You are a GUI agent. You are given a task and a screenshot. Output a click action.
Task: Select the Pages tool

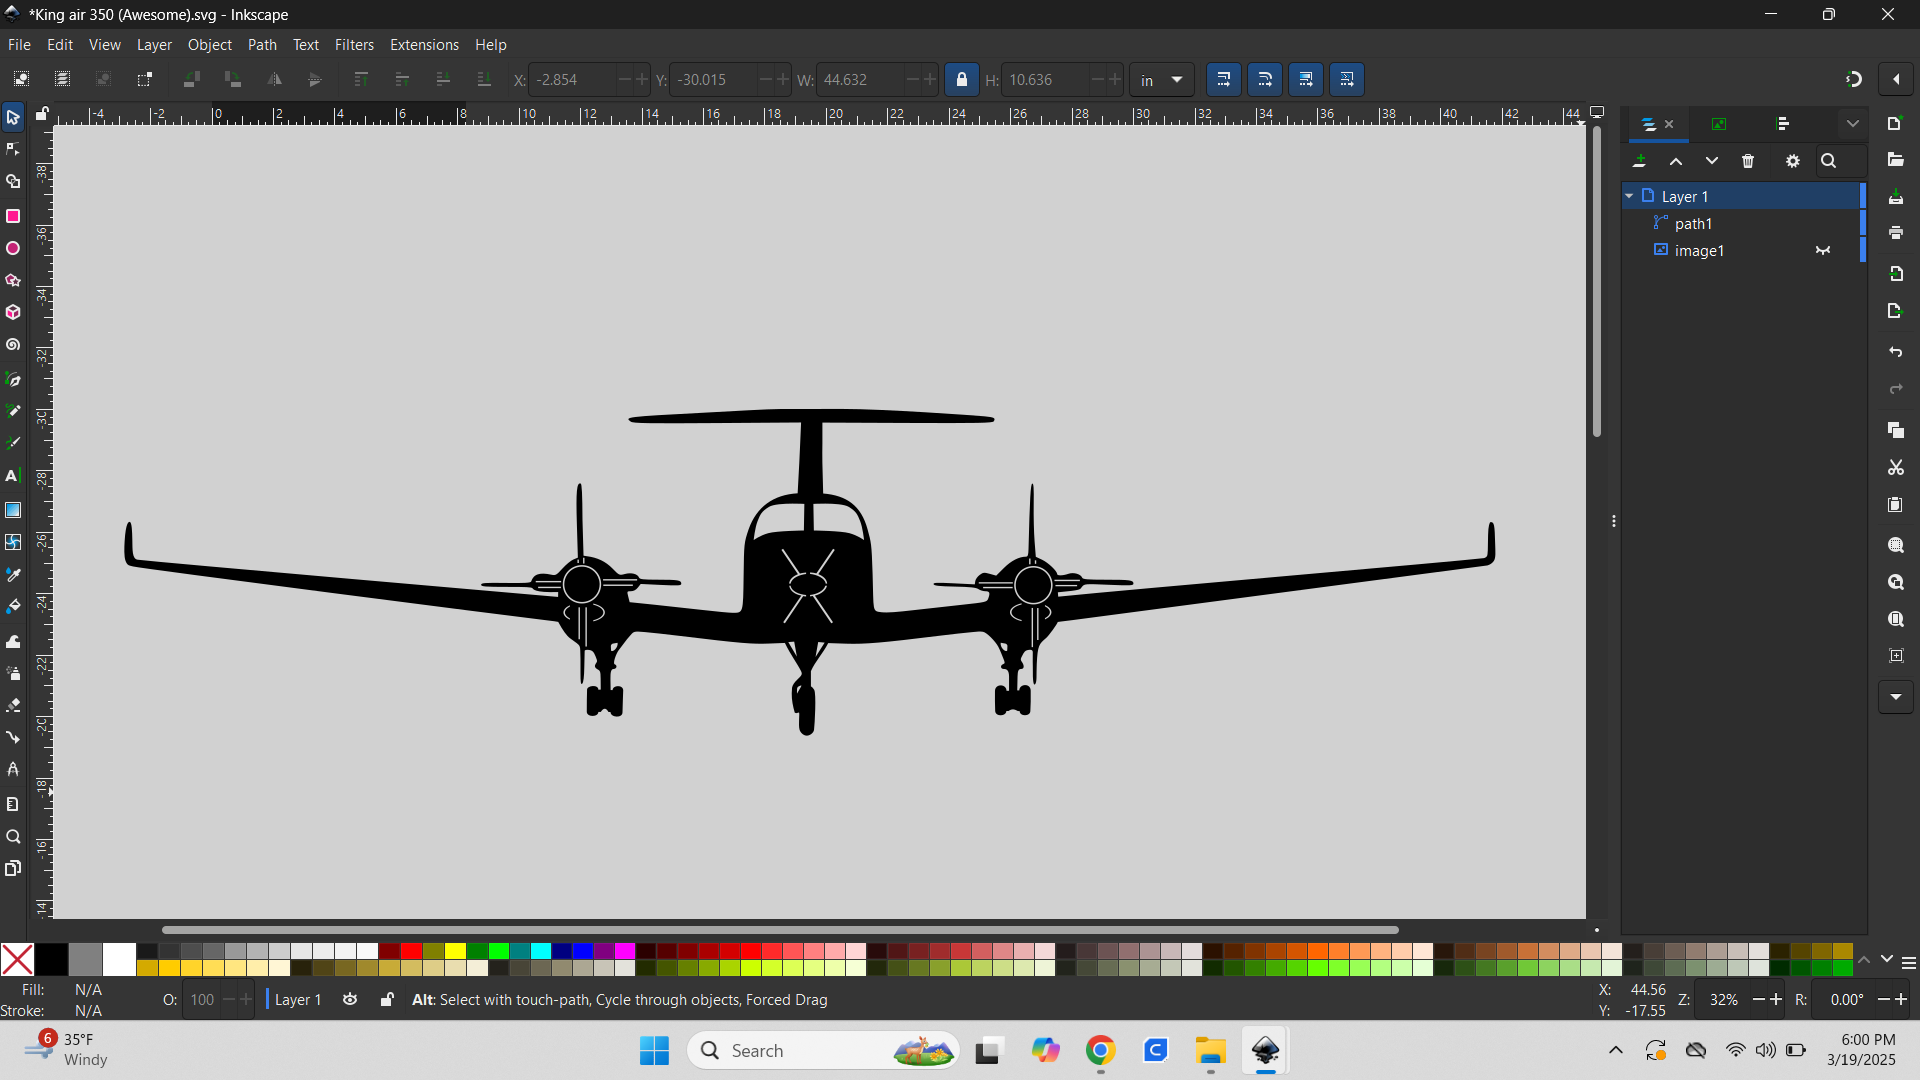pyautogui.click(x=13, y=869)
